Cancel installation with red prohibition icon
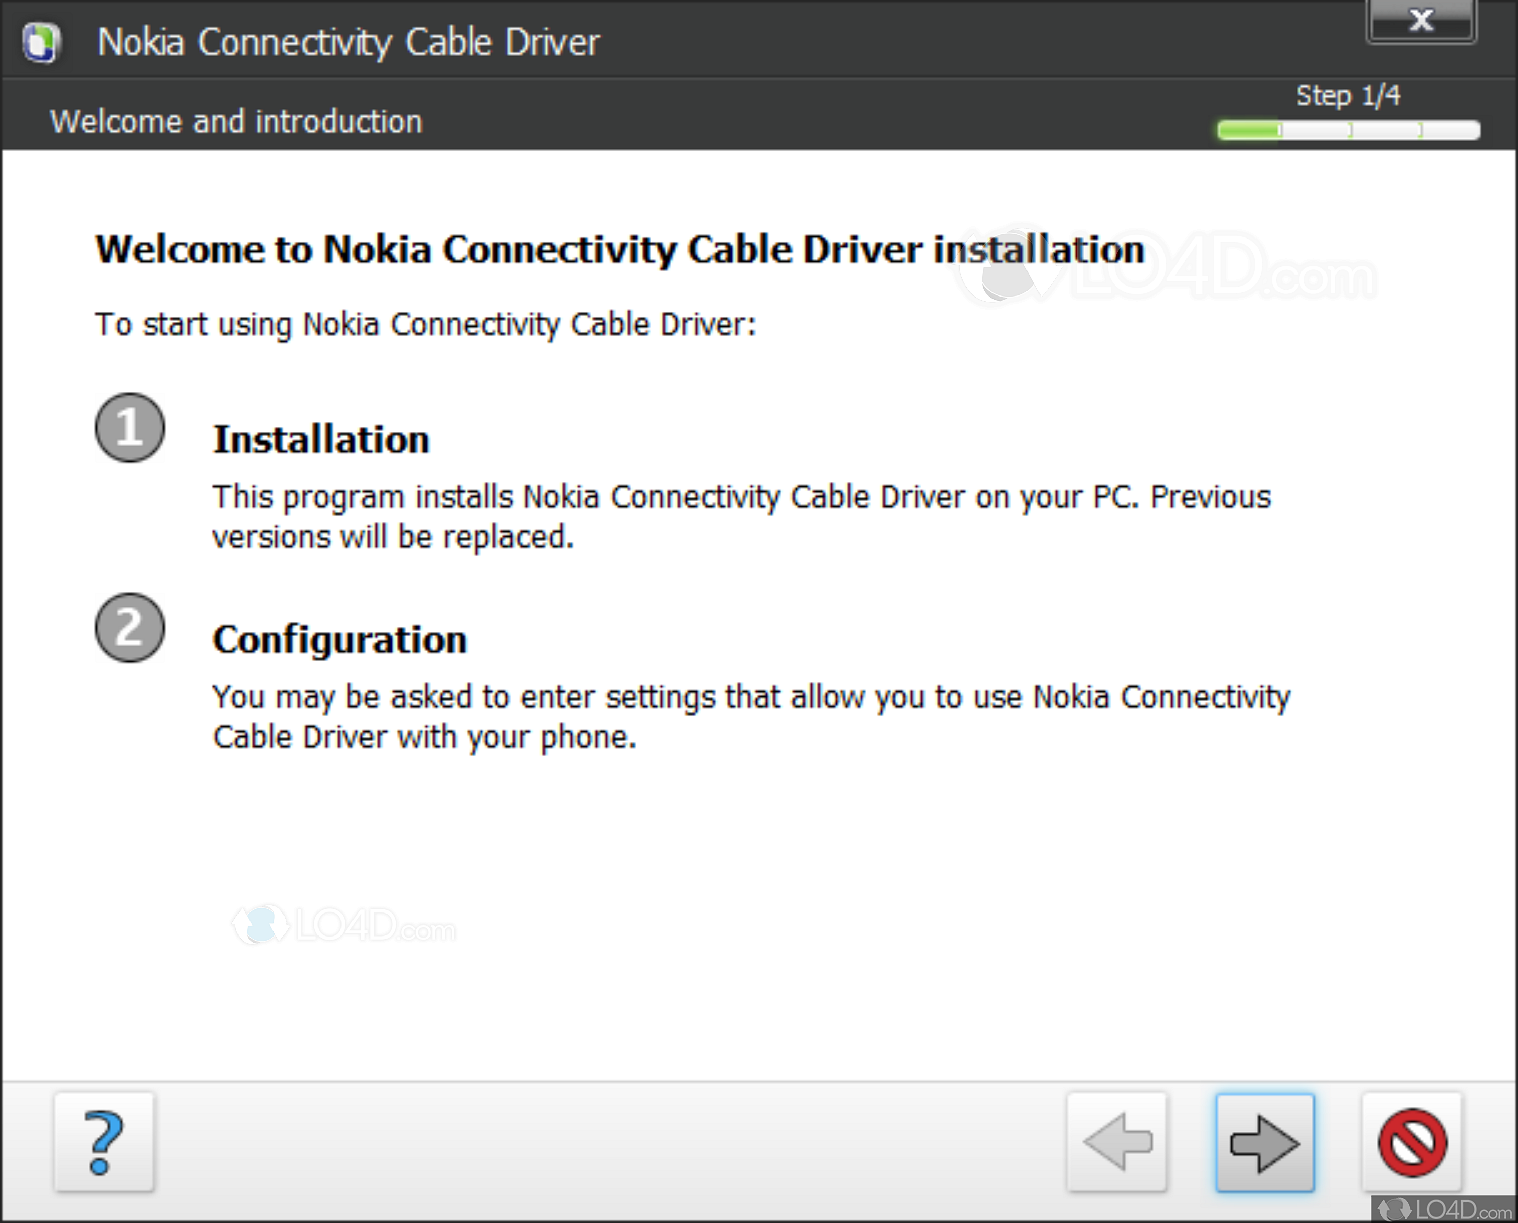1518x1223 pixels. pyautogui.click(x=1411, y=1142)
